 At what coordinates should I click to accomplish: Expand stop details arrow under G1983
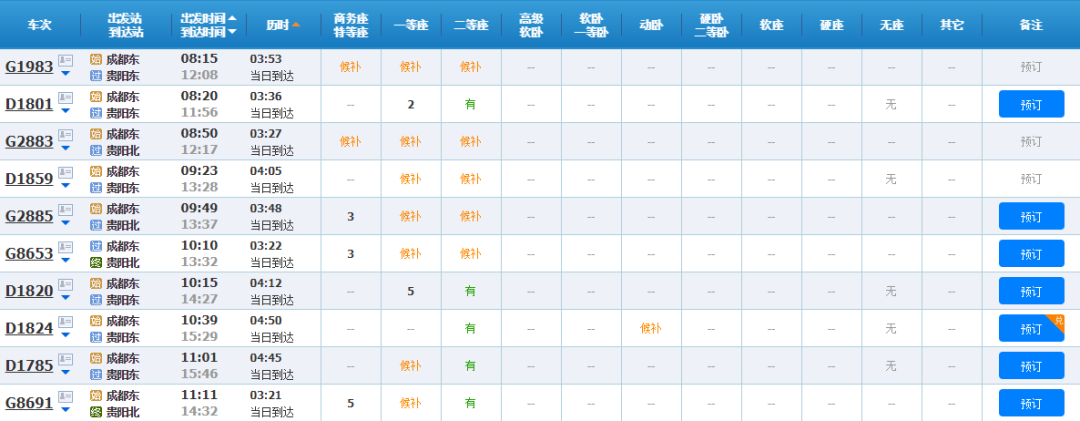pyautogui.click(x=65, y=73)
